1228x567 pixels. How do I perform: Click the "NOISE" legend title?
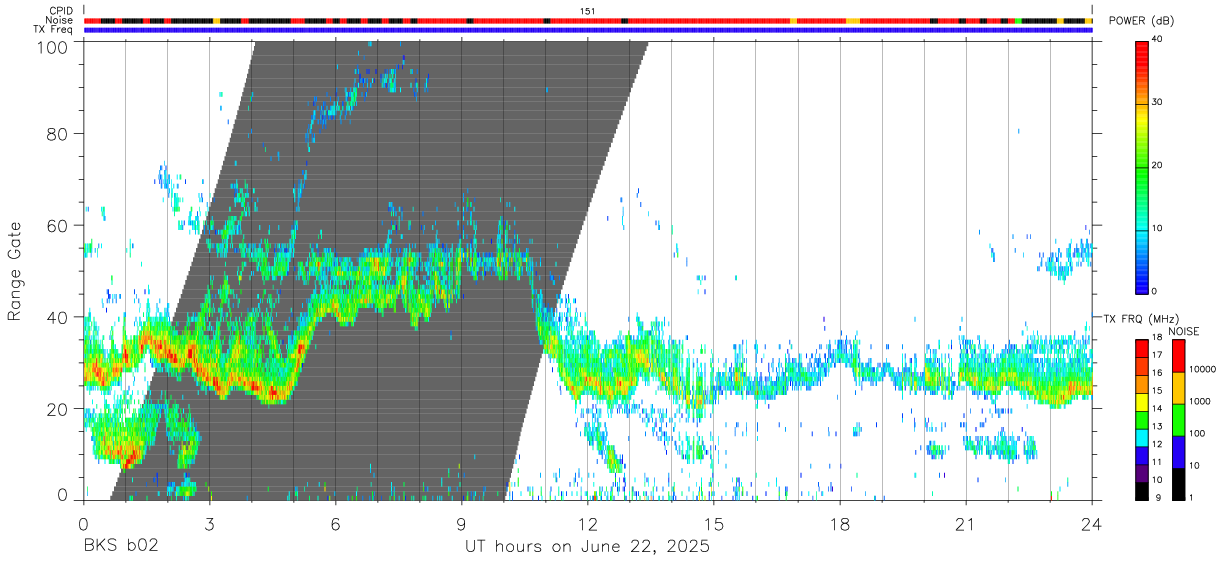tap(1183, 331)
